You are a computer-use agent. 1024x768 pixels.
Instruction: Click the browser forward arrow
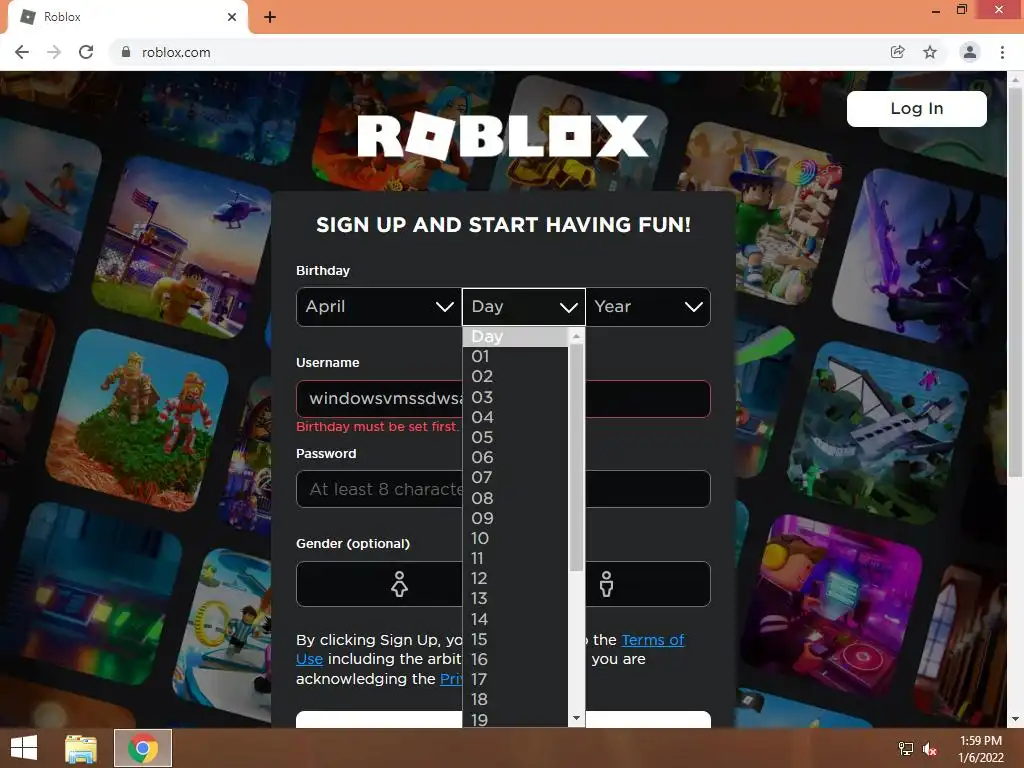pyautogui.click(x=54, y=52)
